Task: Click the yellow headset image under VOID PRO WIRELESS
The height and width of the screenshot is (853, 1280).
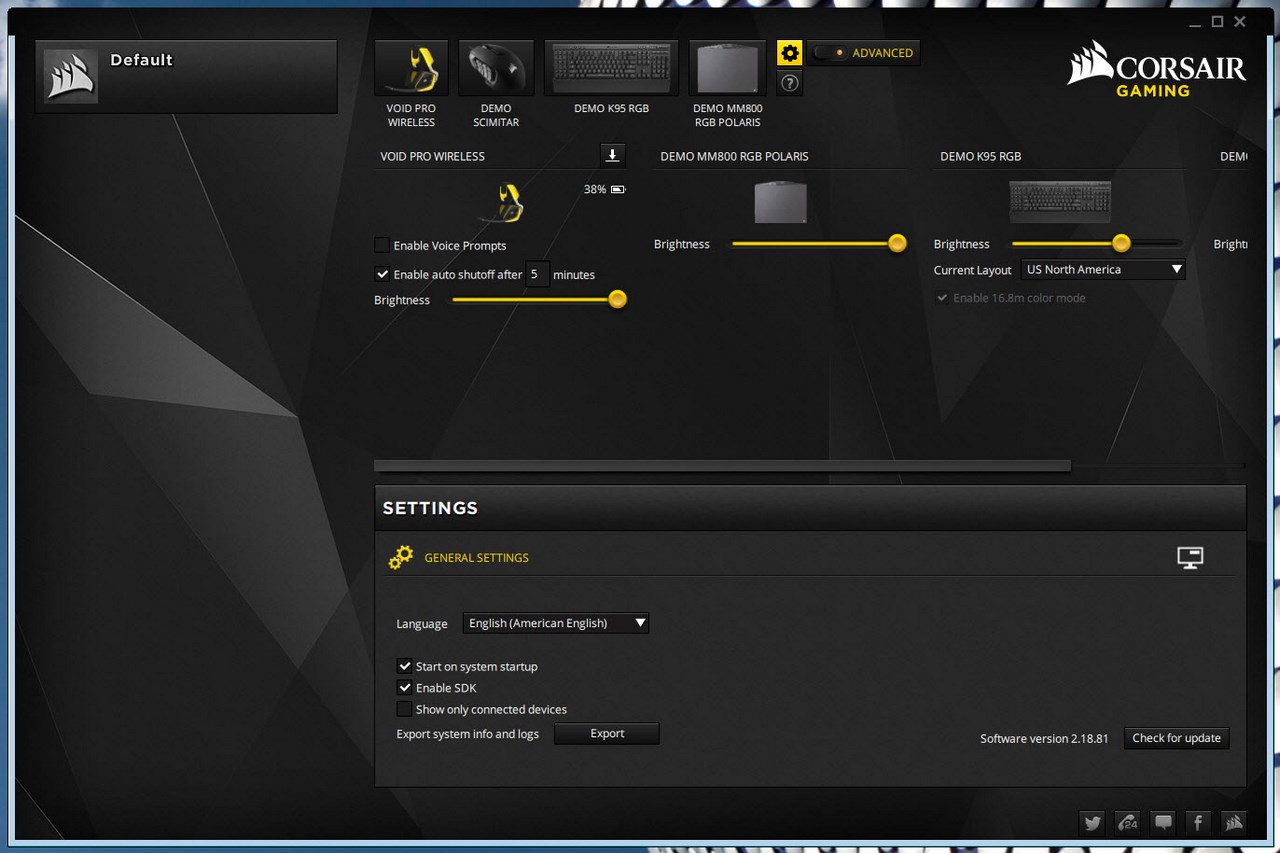Action: pos(503,203)
